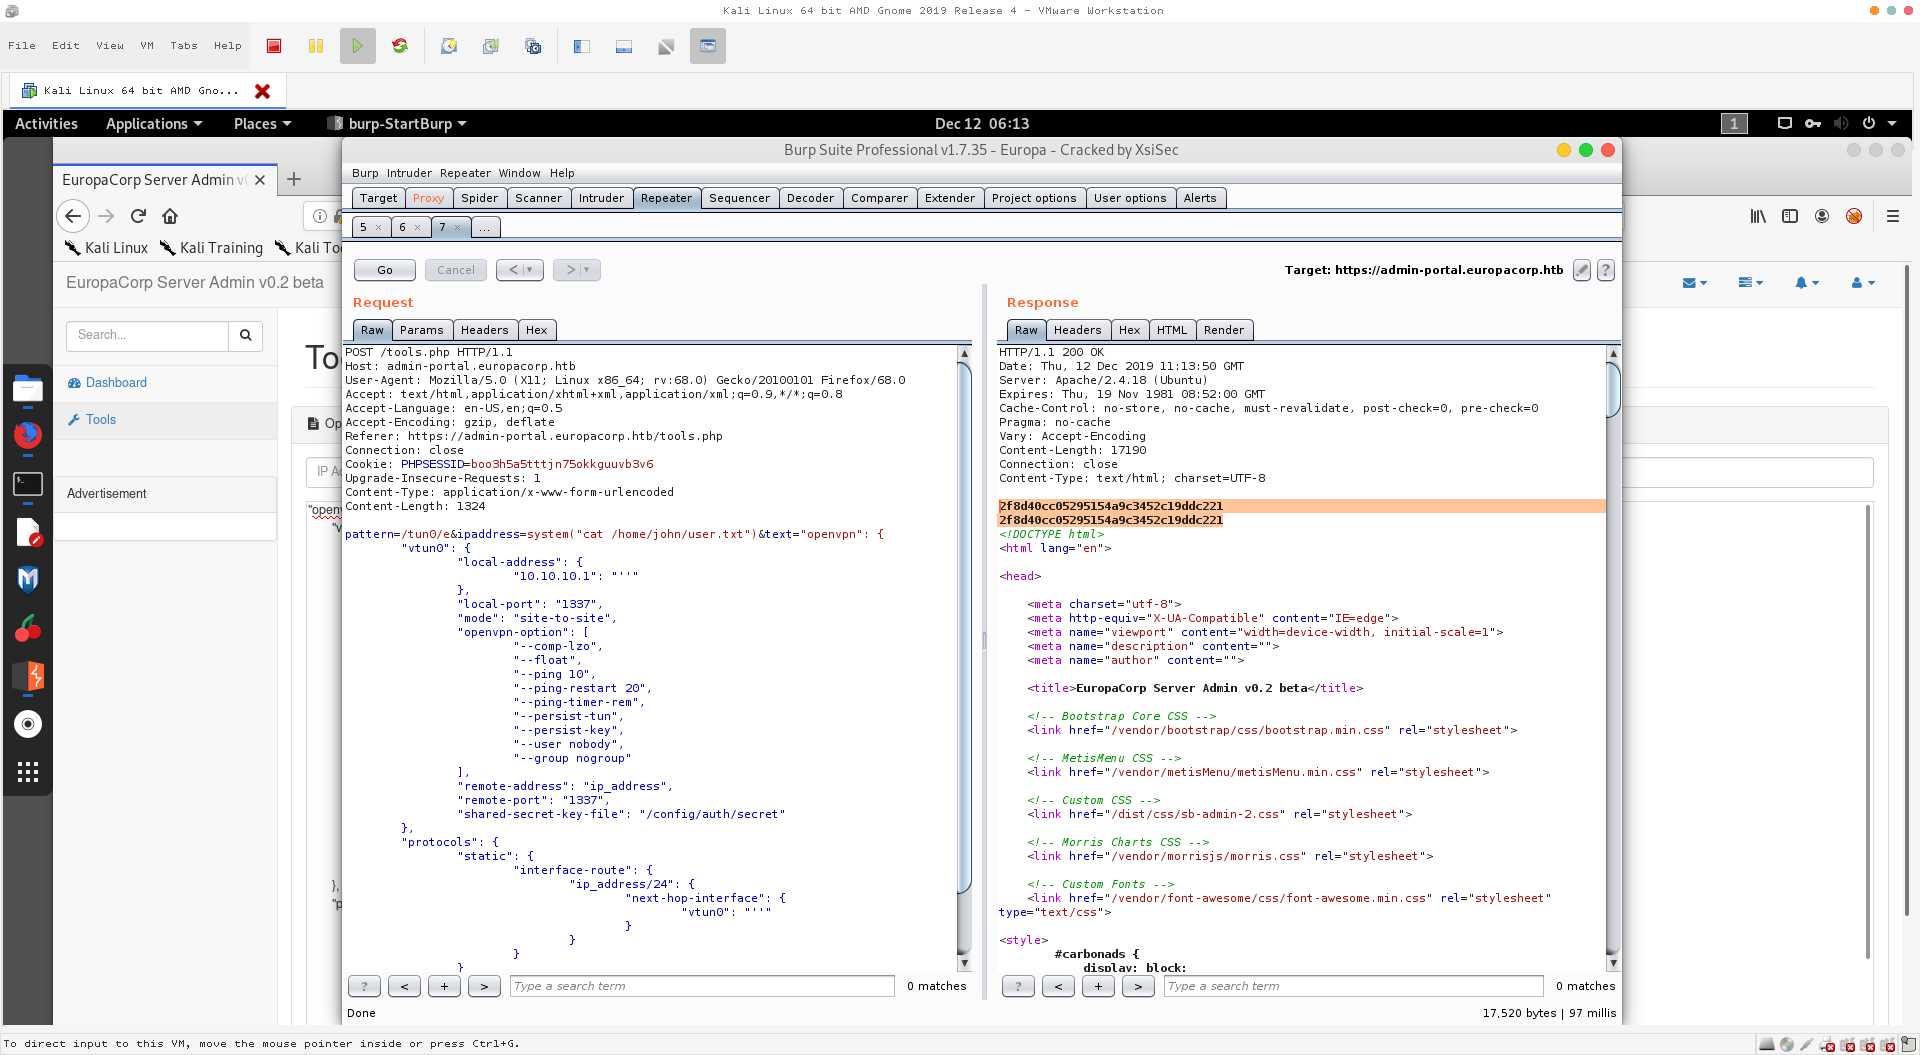Click search magnifier button on EuropaCorp page
This screenshot has height=1055, width=1920.
click(246, 335)
